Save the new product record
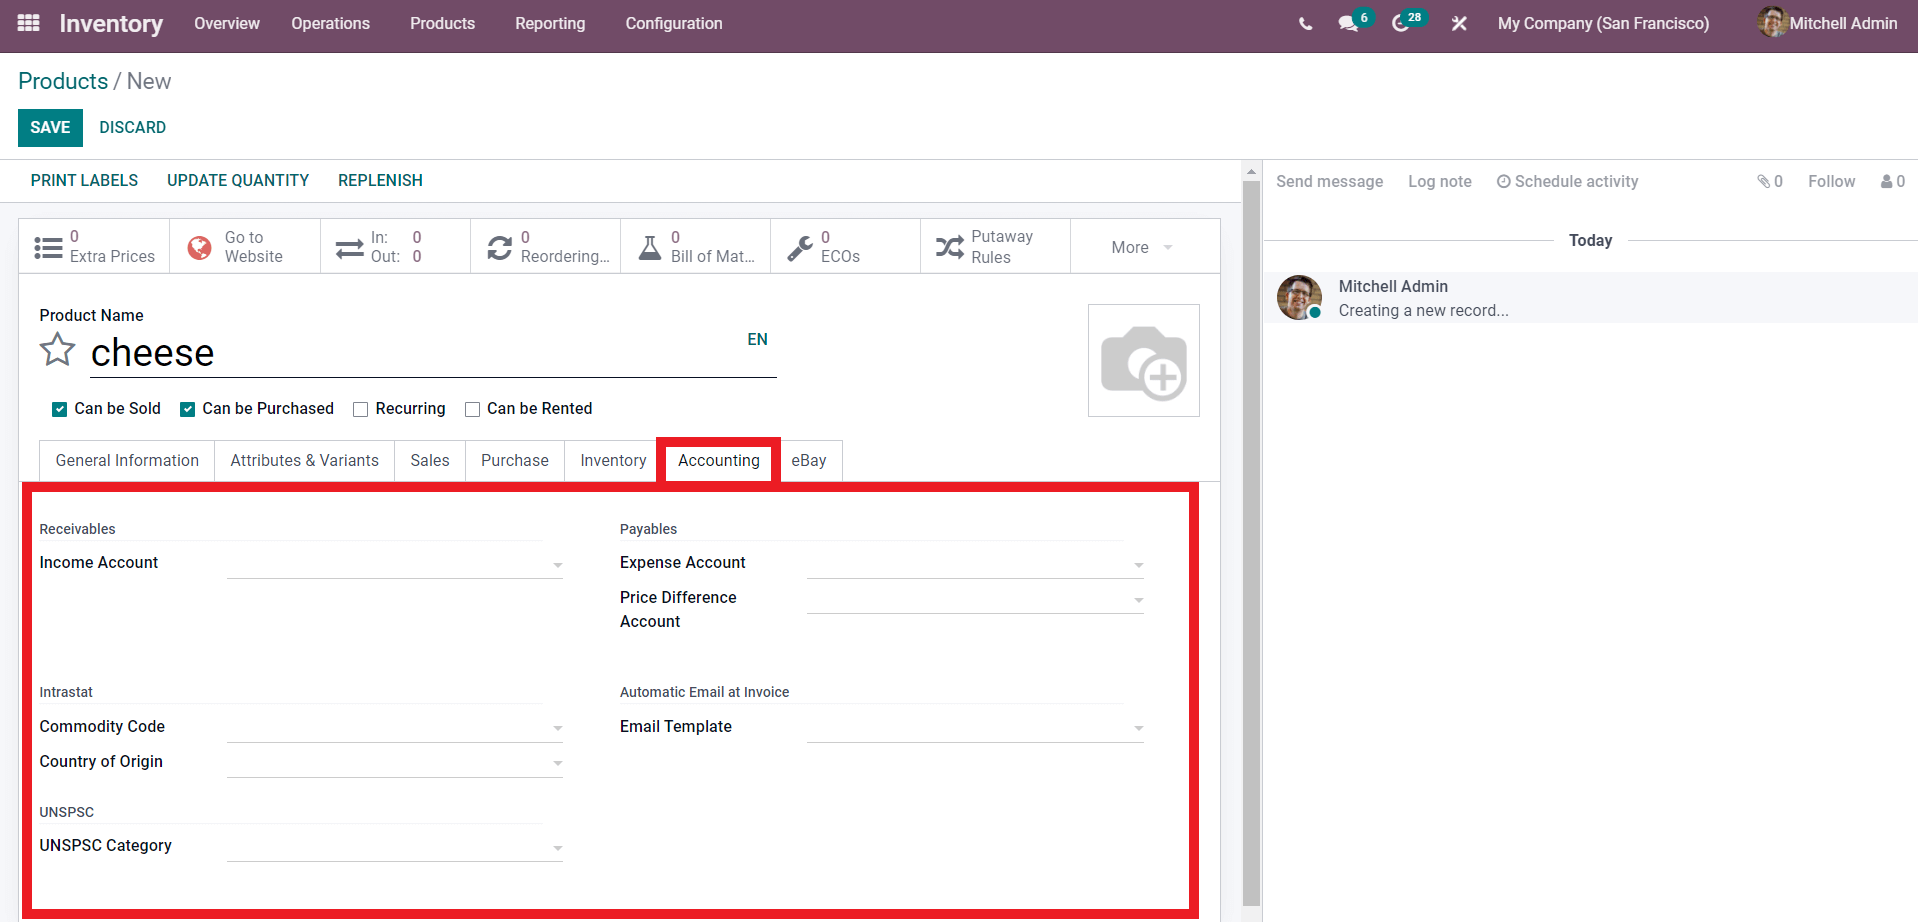 pos(50,128)
